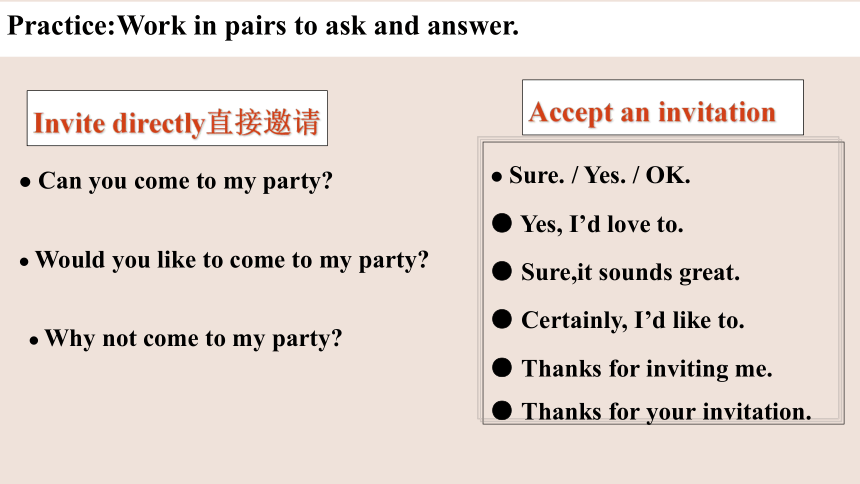Screen dimensions: 860x484
Task: Click 'Sure,it sounds great.' text
Action: click(x=630, y=272)
